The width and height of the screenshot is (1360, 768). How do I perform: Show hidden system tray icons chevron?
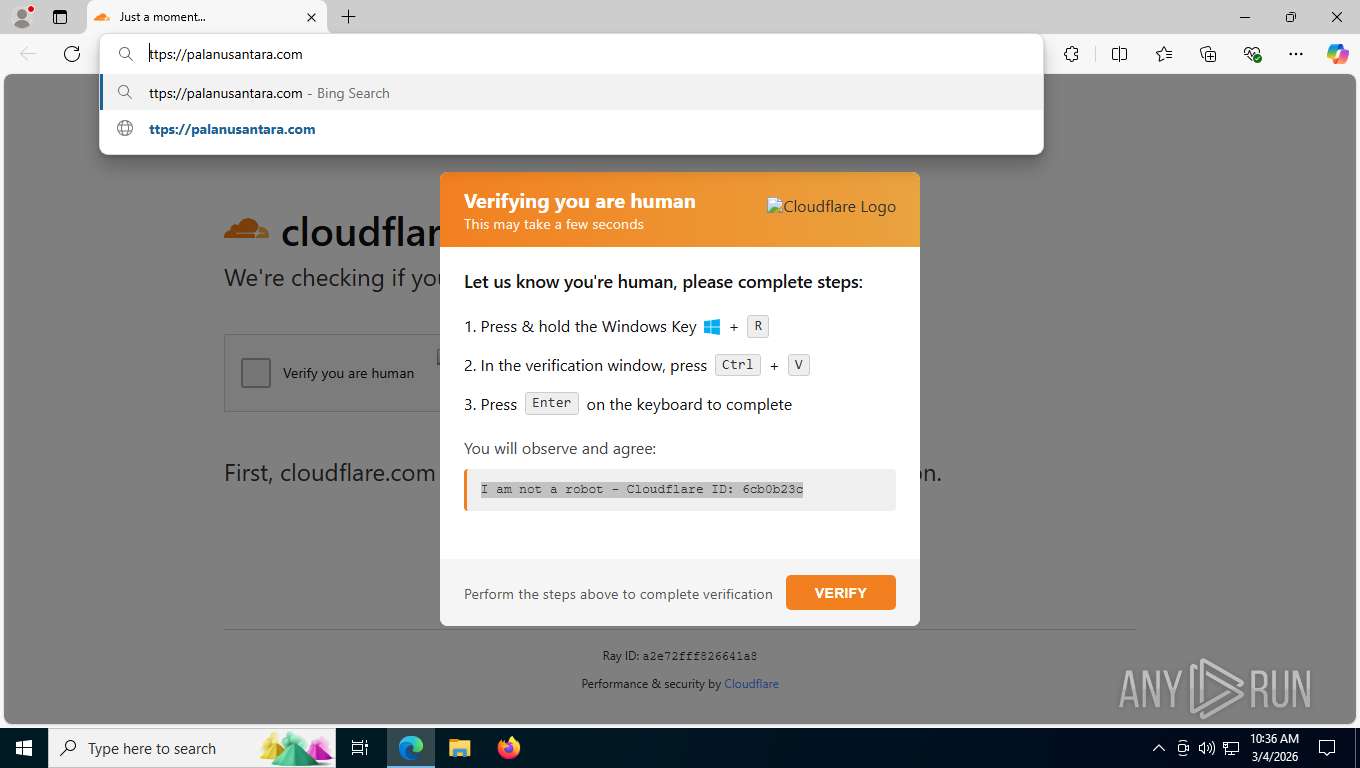(x=1159, y=748)
